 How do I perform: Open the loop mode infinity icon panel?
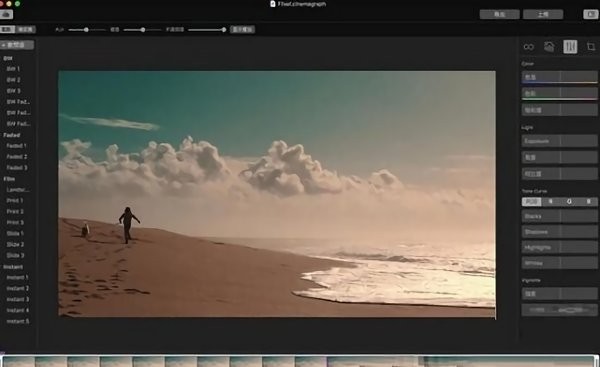coord(528,47)
